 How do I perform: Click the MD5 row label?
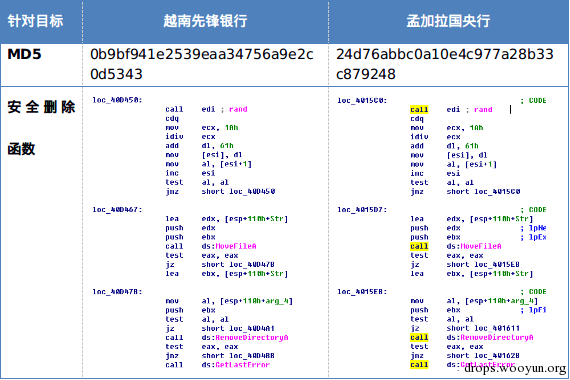click(x=24, y=55)
